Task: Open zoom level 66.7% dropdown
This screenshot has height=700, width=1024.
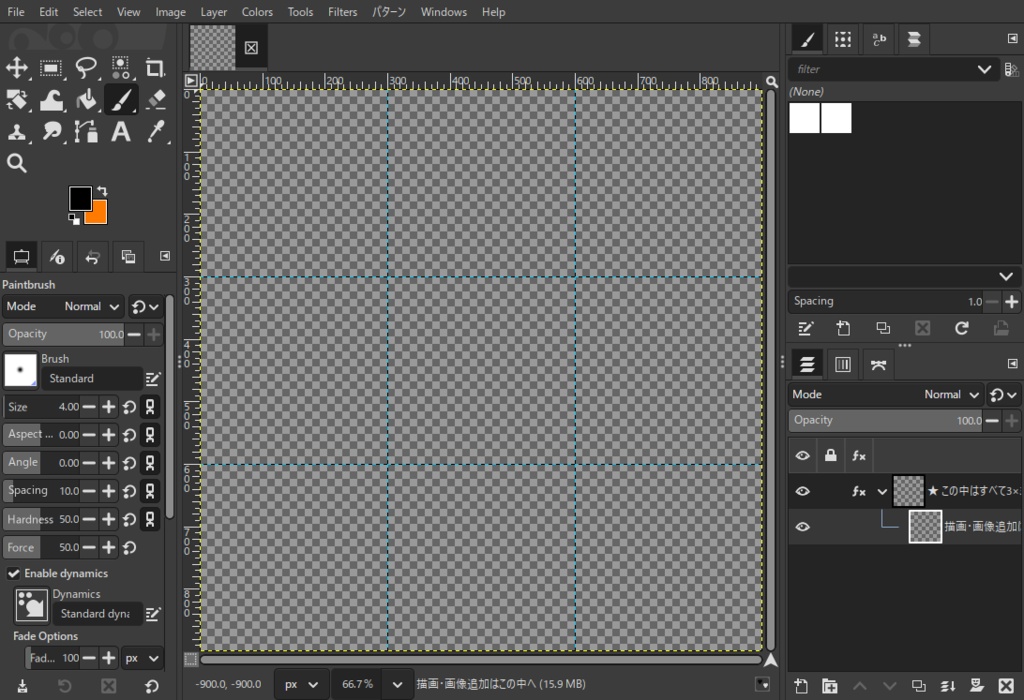Action: point(397,684)
